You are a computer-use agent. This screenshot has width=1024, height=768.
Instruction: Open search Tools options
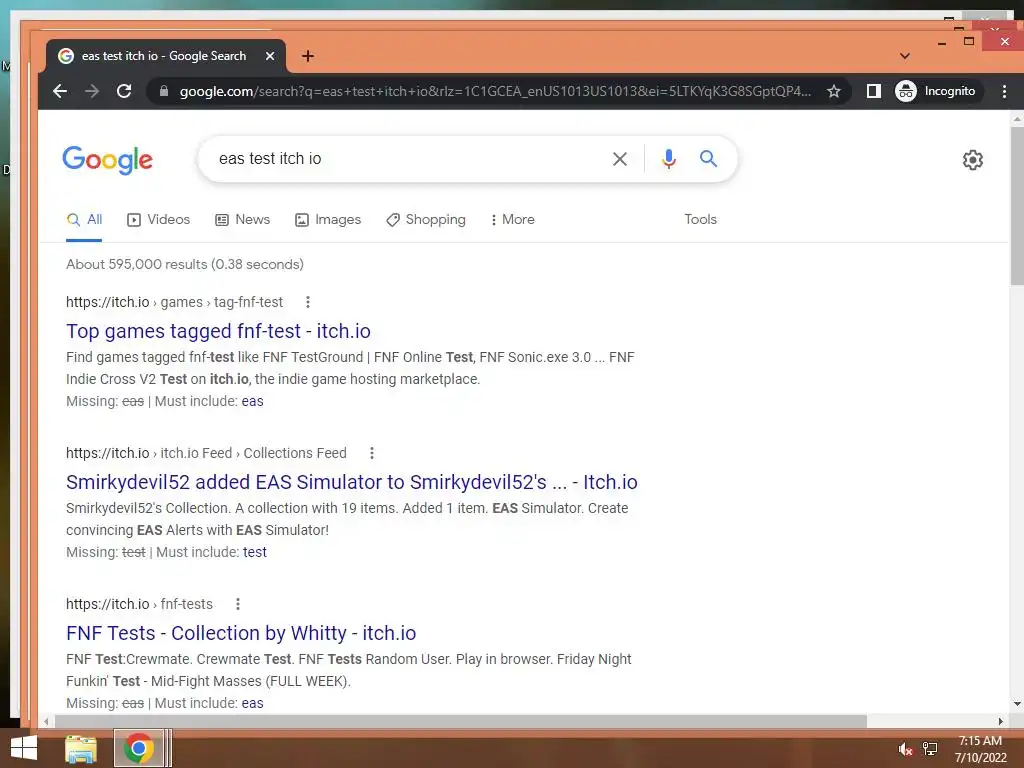[x=700, y=219]
